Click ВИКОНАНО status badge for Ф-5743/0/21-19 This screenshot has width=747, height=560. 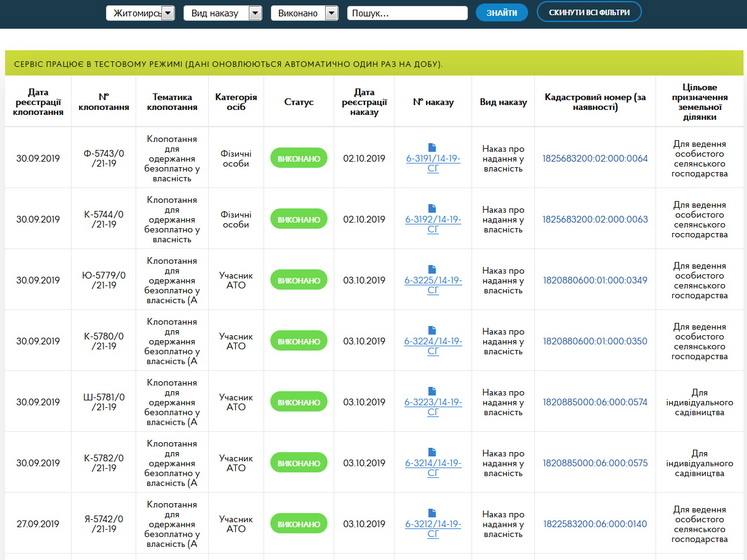click(299, 158)
